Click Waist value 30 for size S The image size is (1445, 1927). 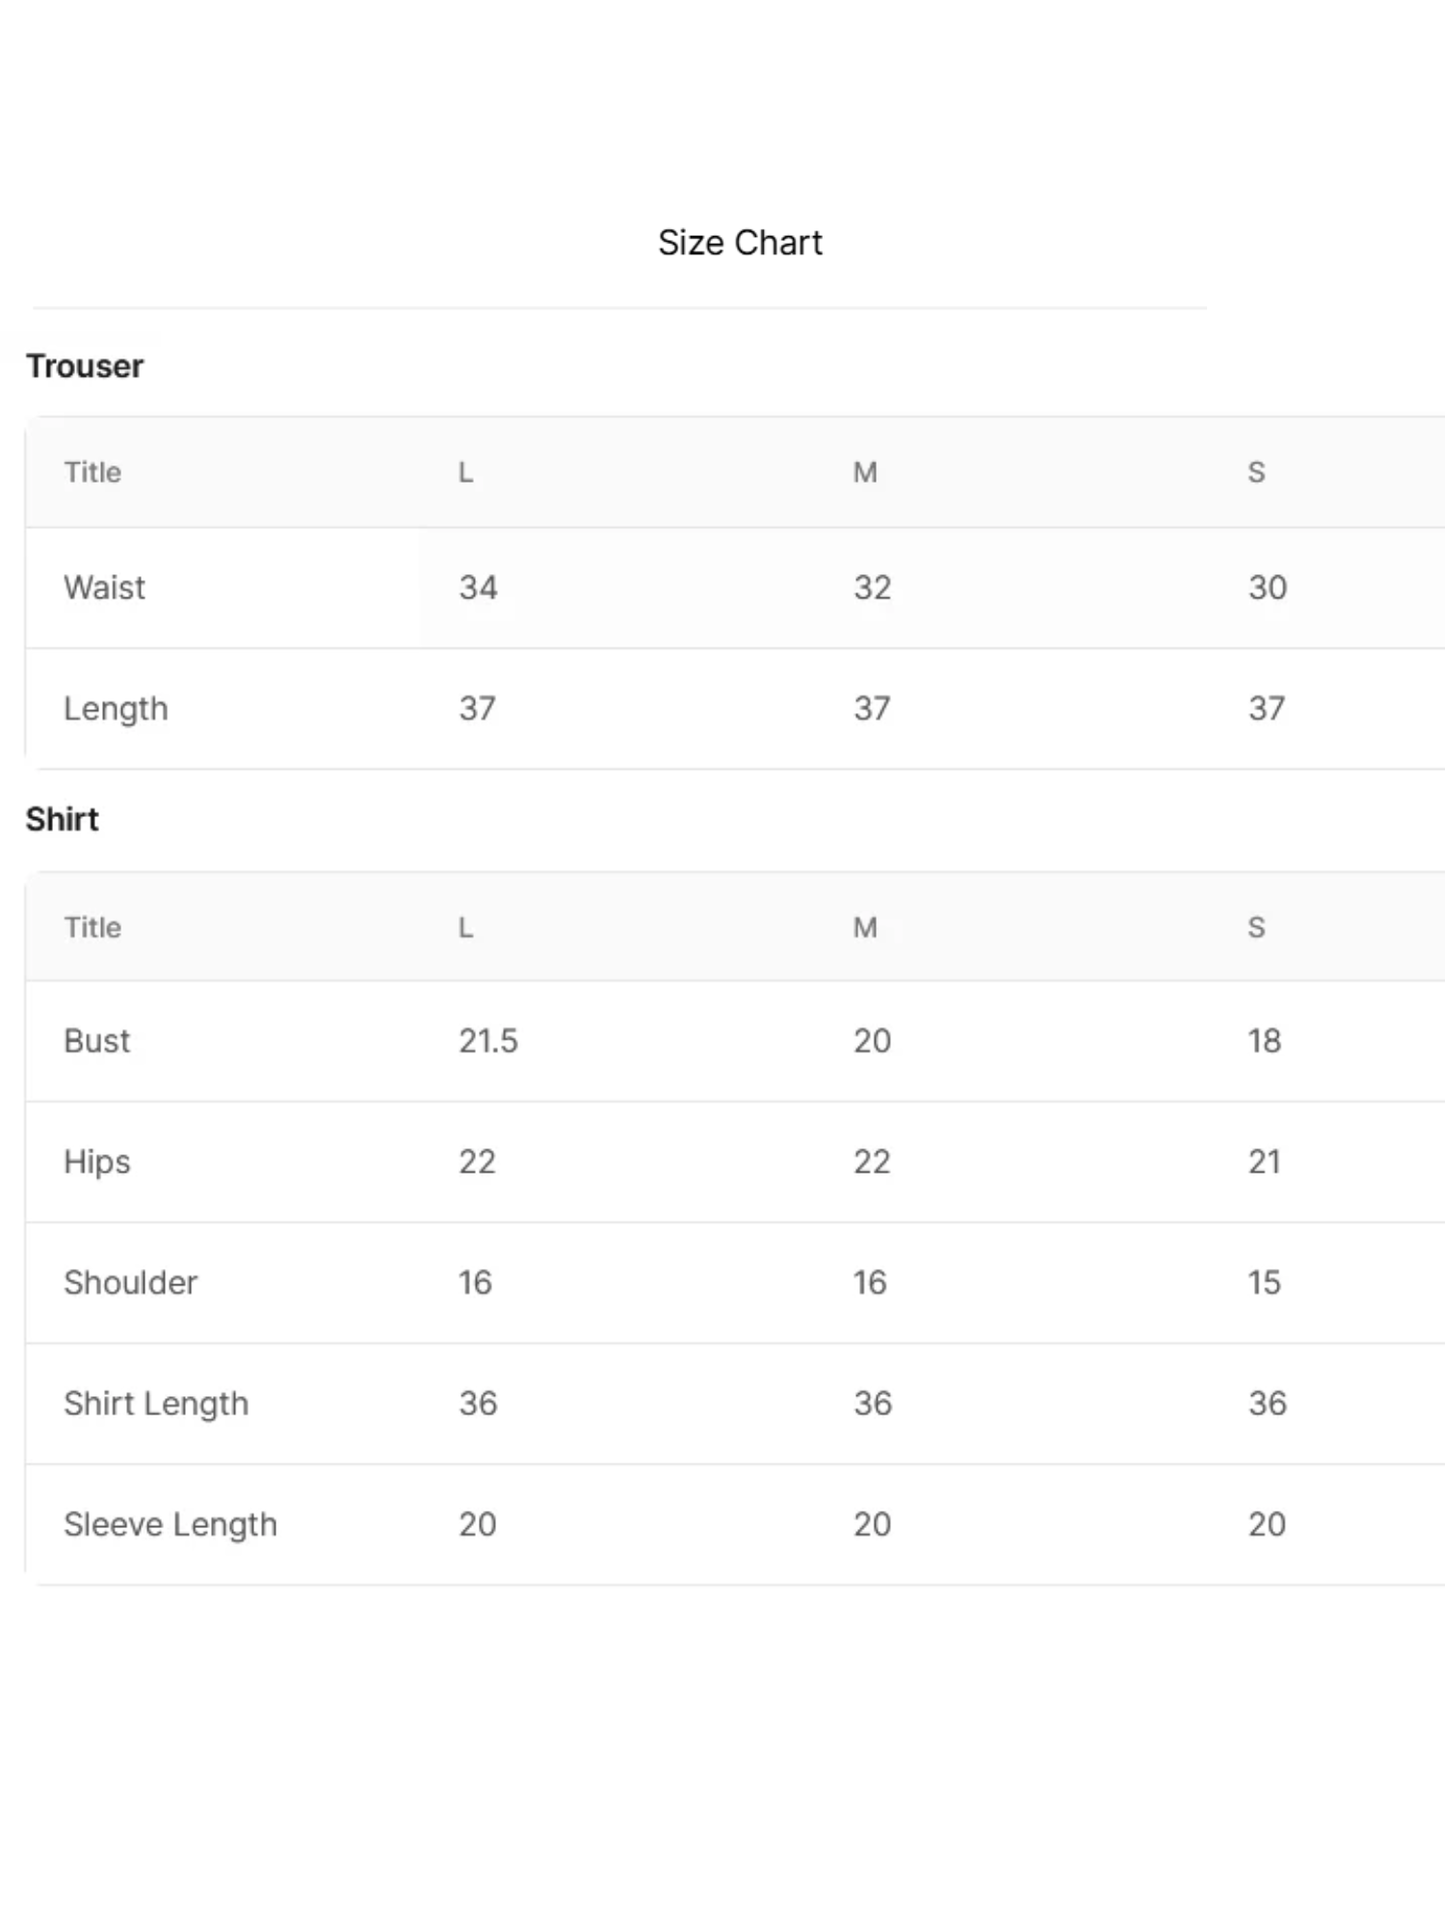click(1267, 587)
